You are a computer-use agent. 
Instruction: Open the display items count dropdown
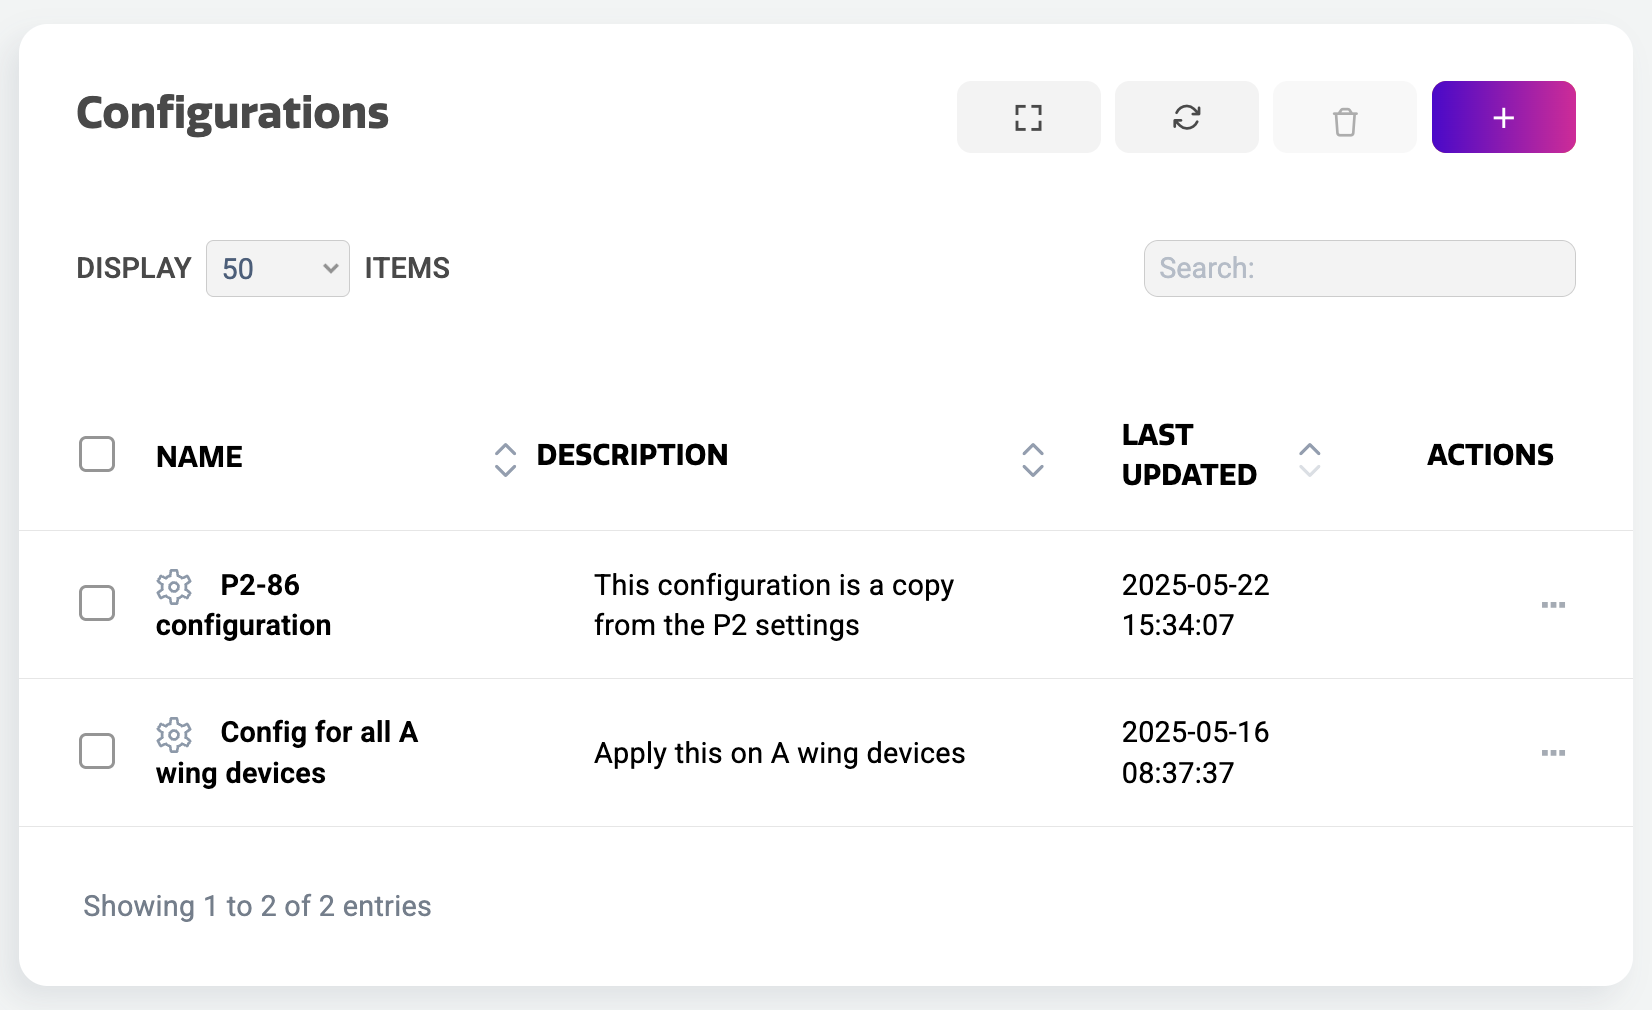277,268
